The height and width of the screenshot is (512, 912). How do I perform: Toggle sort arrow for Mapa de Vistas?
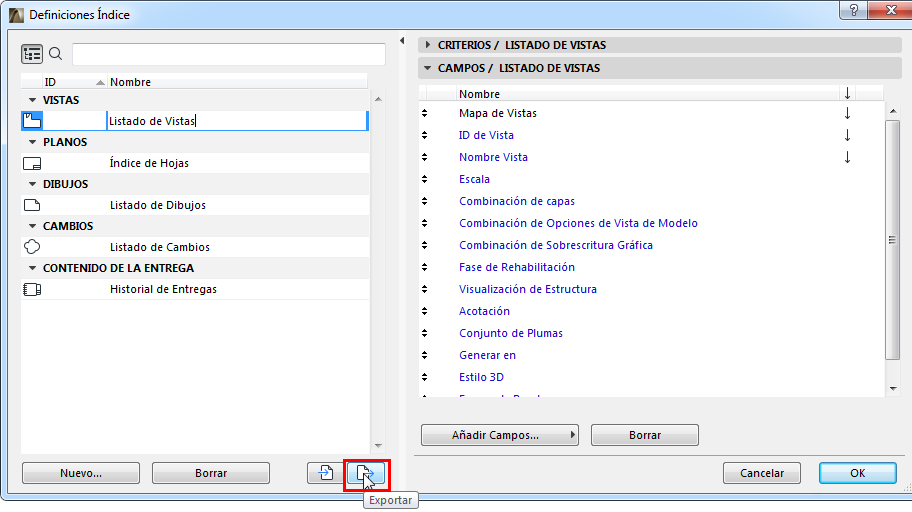[847, 113]
